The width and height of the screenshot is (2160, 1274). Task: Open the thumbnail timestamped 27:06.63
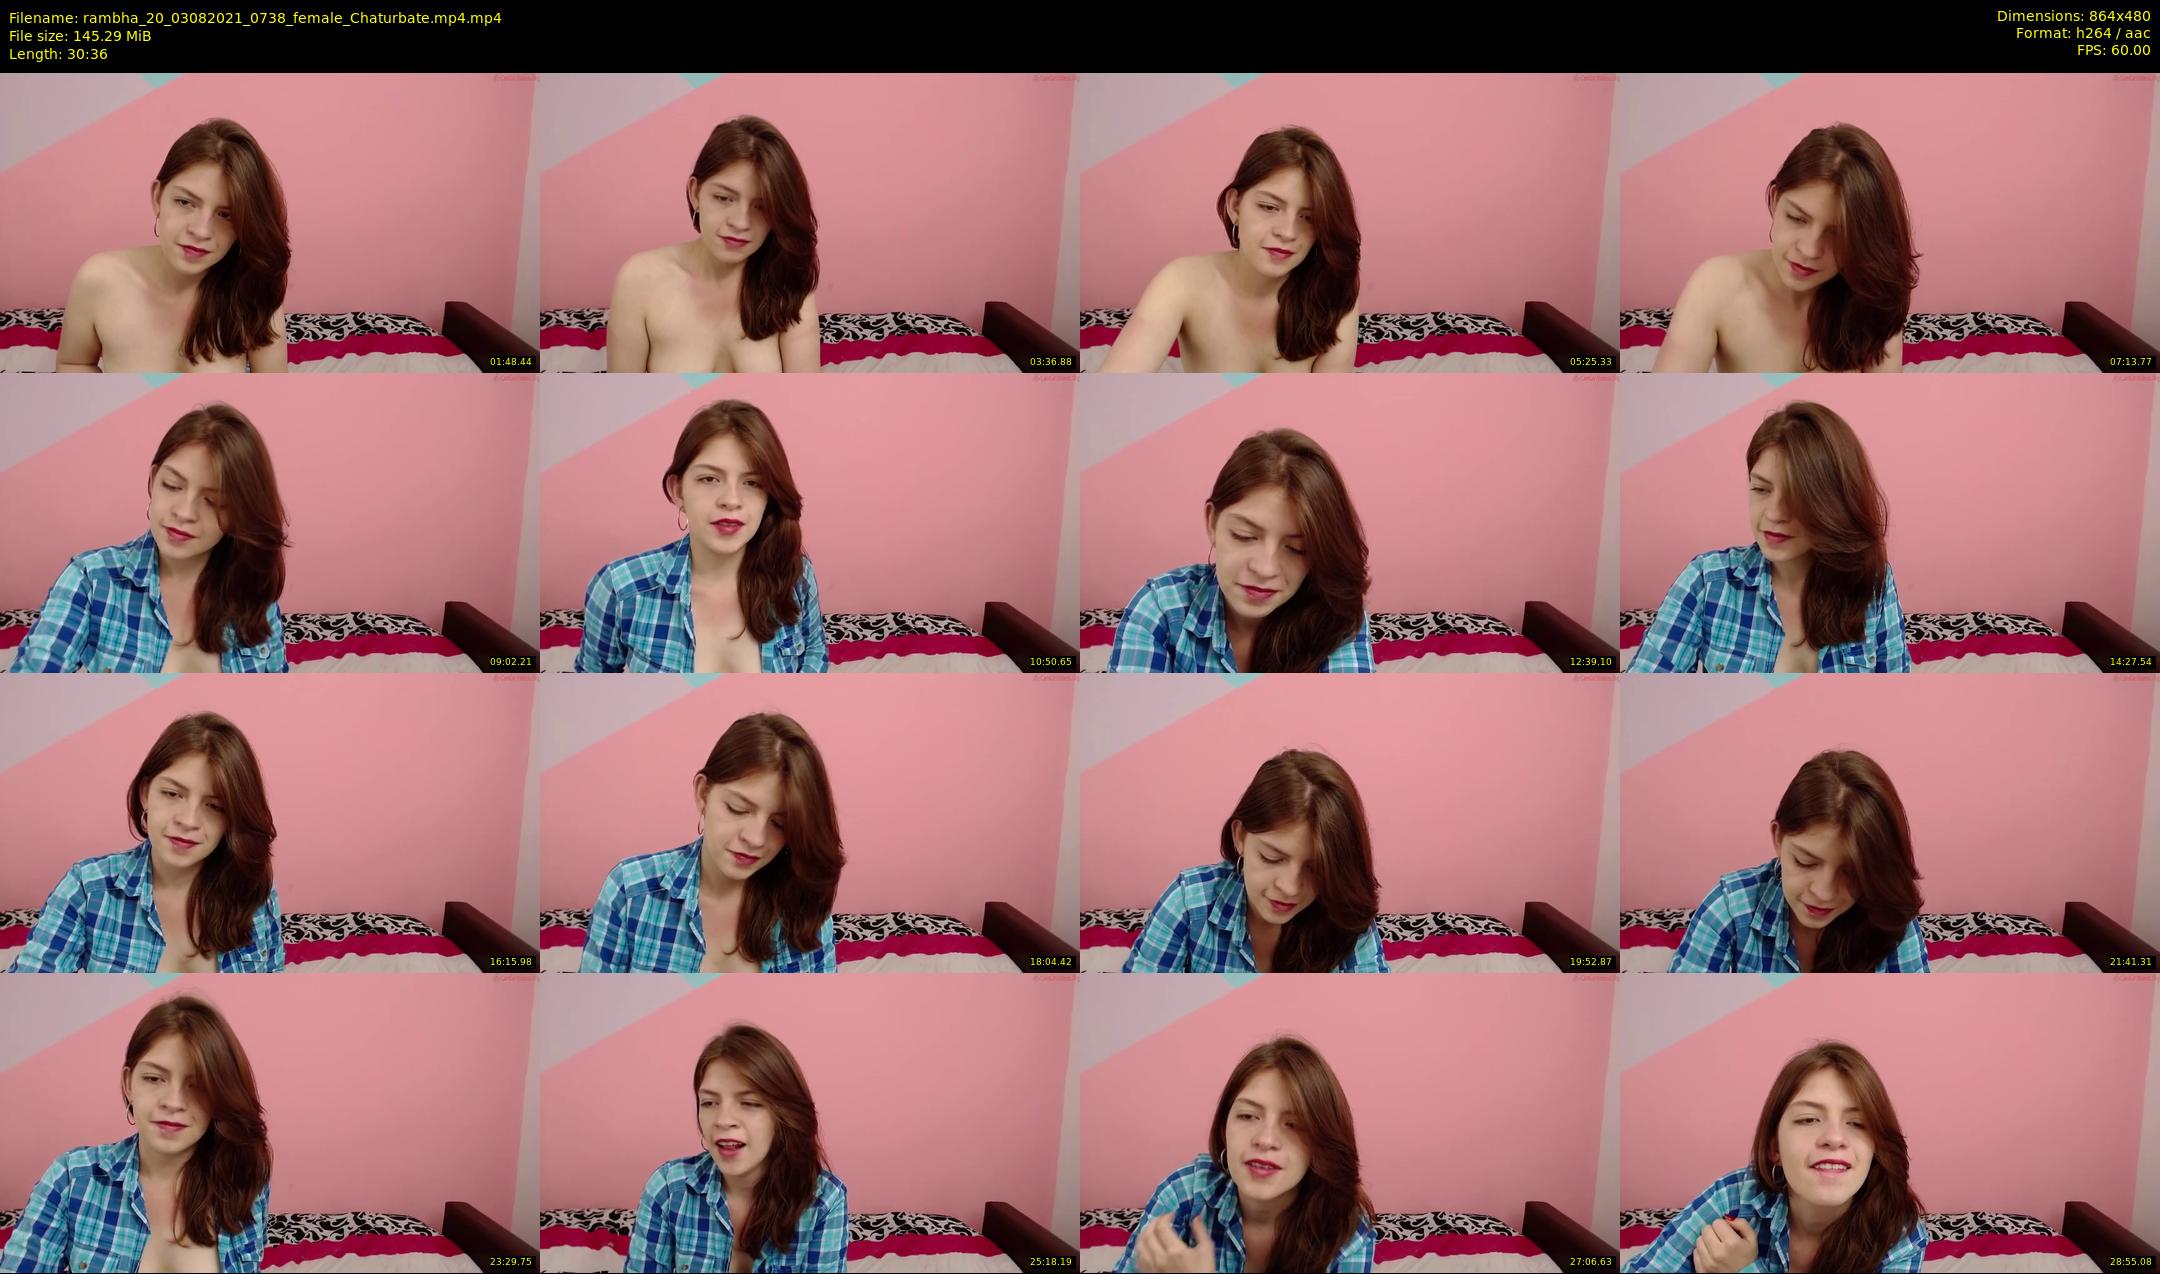[x=1350, y=1122]
